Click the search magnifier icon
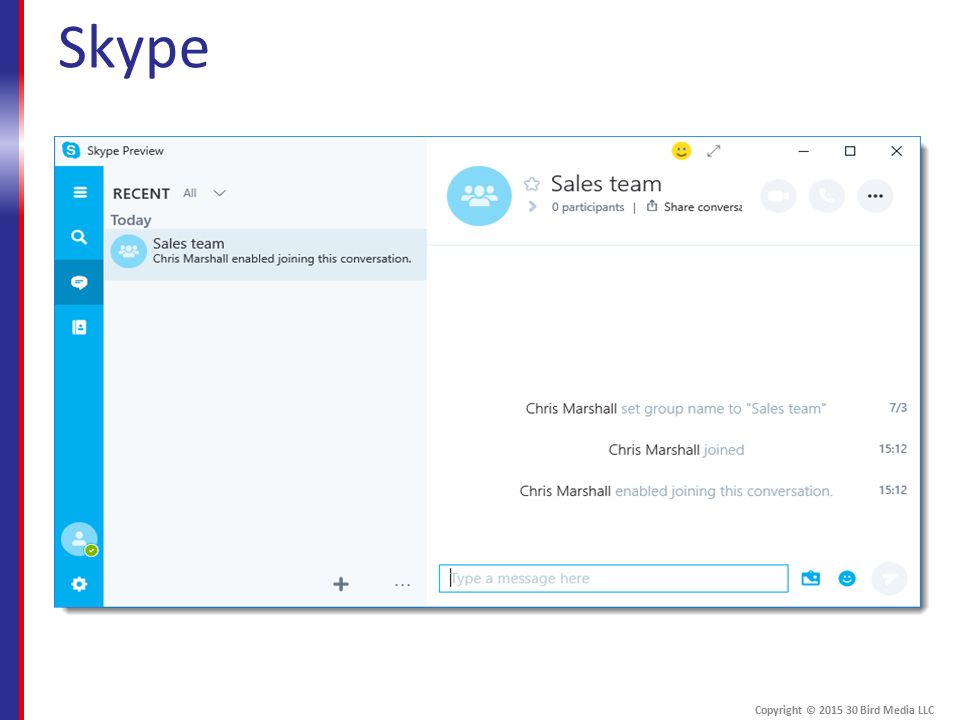Screen dimensions: 960x720 (79, 237)
